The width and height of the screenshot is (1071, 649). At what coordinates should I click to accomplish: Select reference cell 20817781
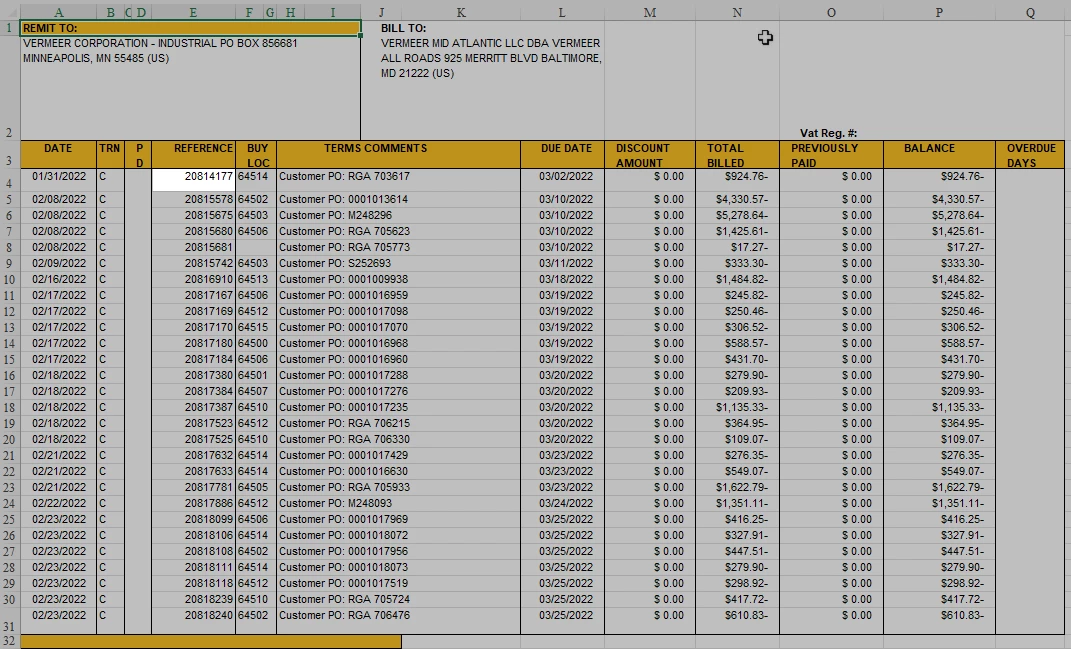click(193, 487)
